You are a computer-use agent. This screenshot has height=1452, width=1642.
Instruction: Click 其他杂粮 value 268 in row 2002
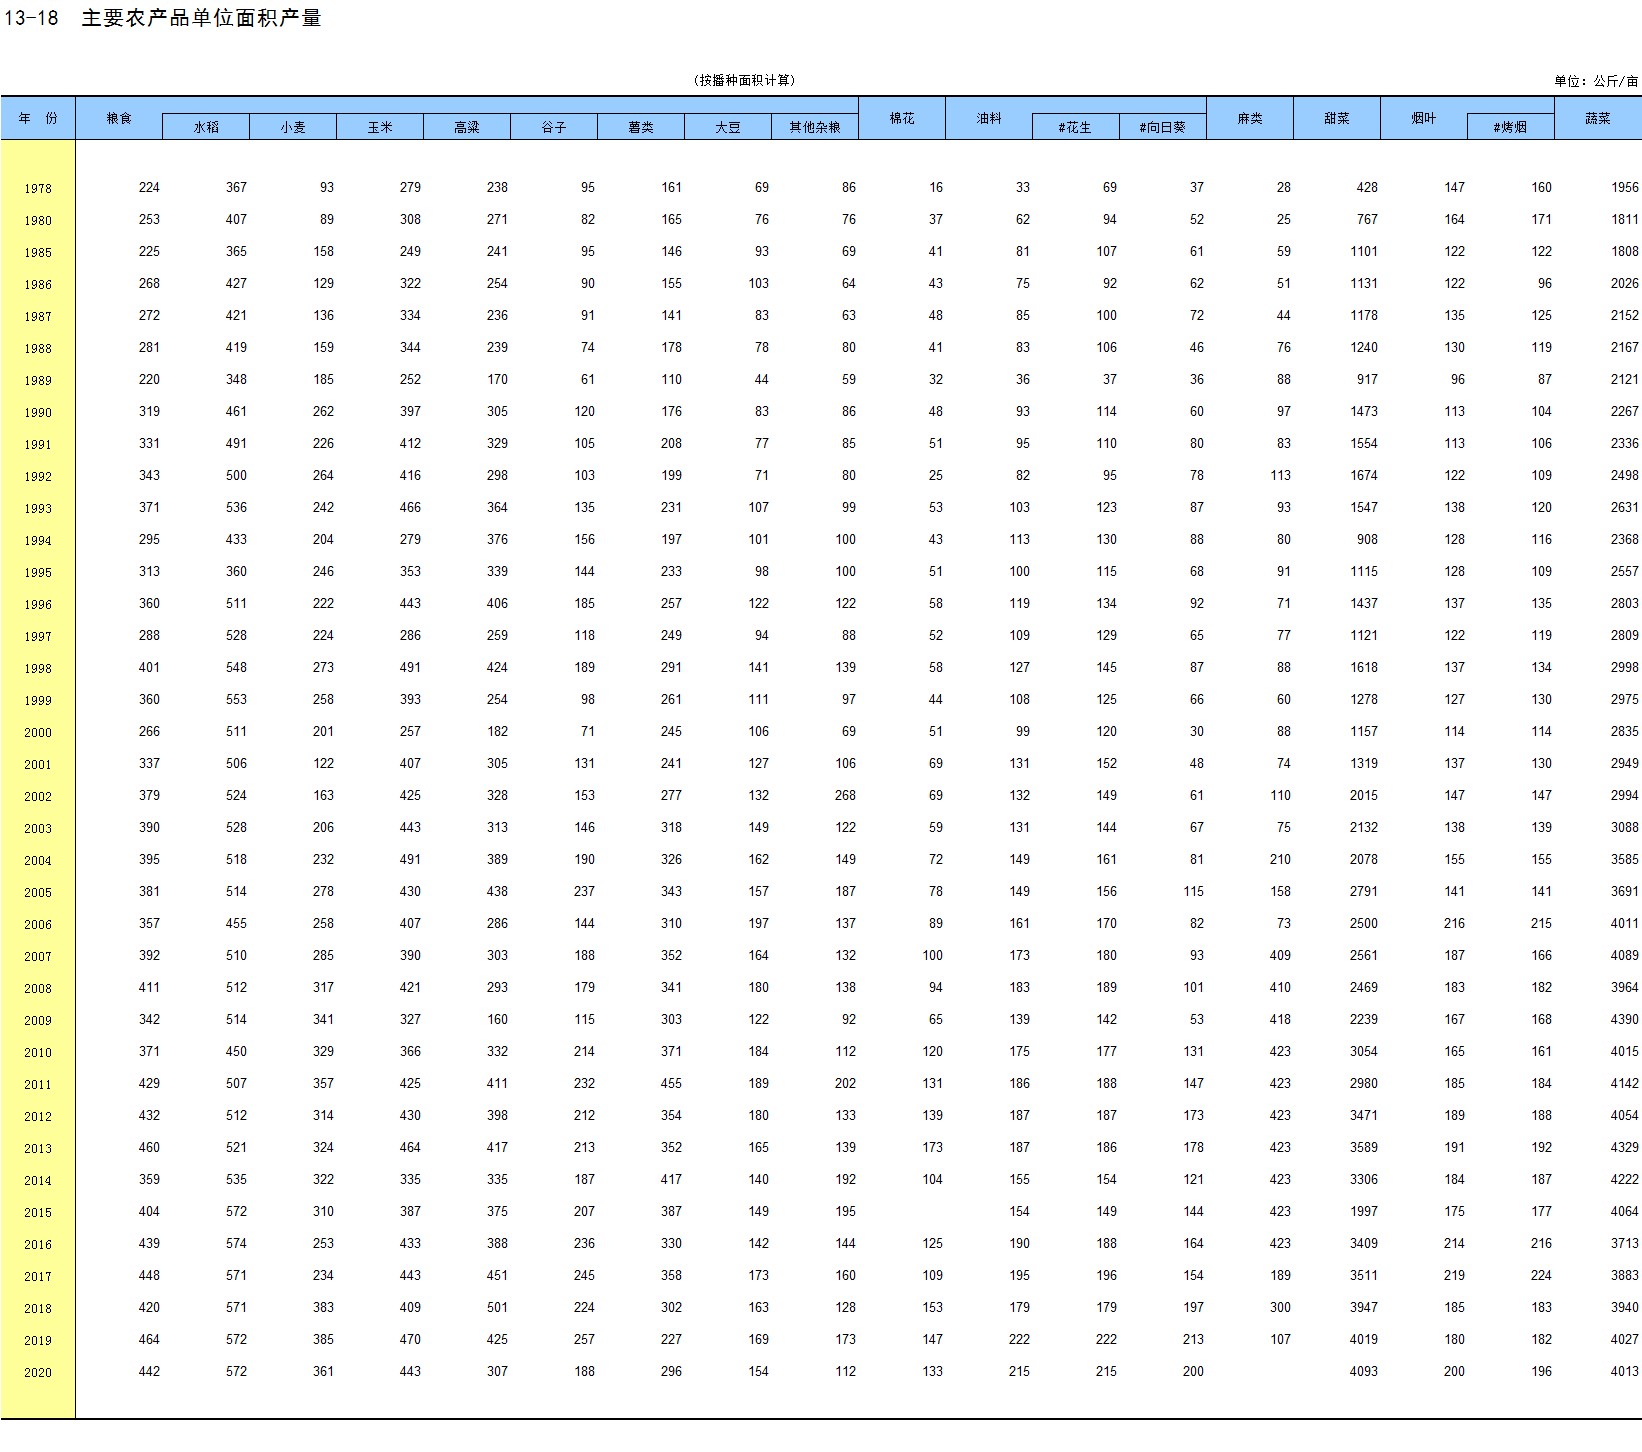pos(846,795)
